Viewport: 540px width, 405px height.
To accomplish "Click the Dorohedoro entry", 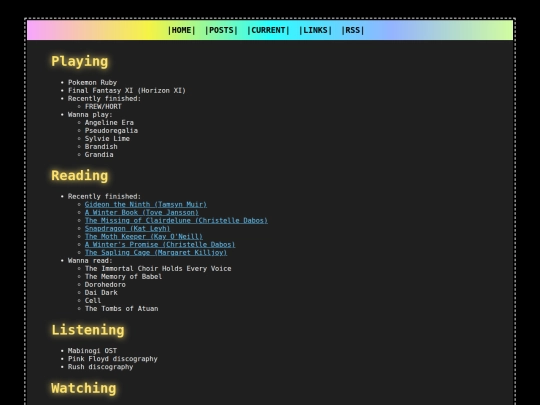I will [105, 285].
